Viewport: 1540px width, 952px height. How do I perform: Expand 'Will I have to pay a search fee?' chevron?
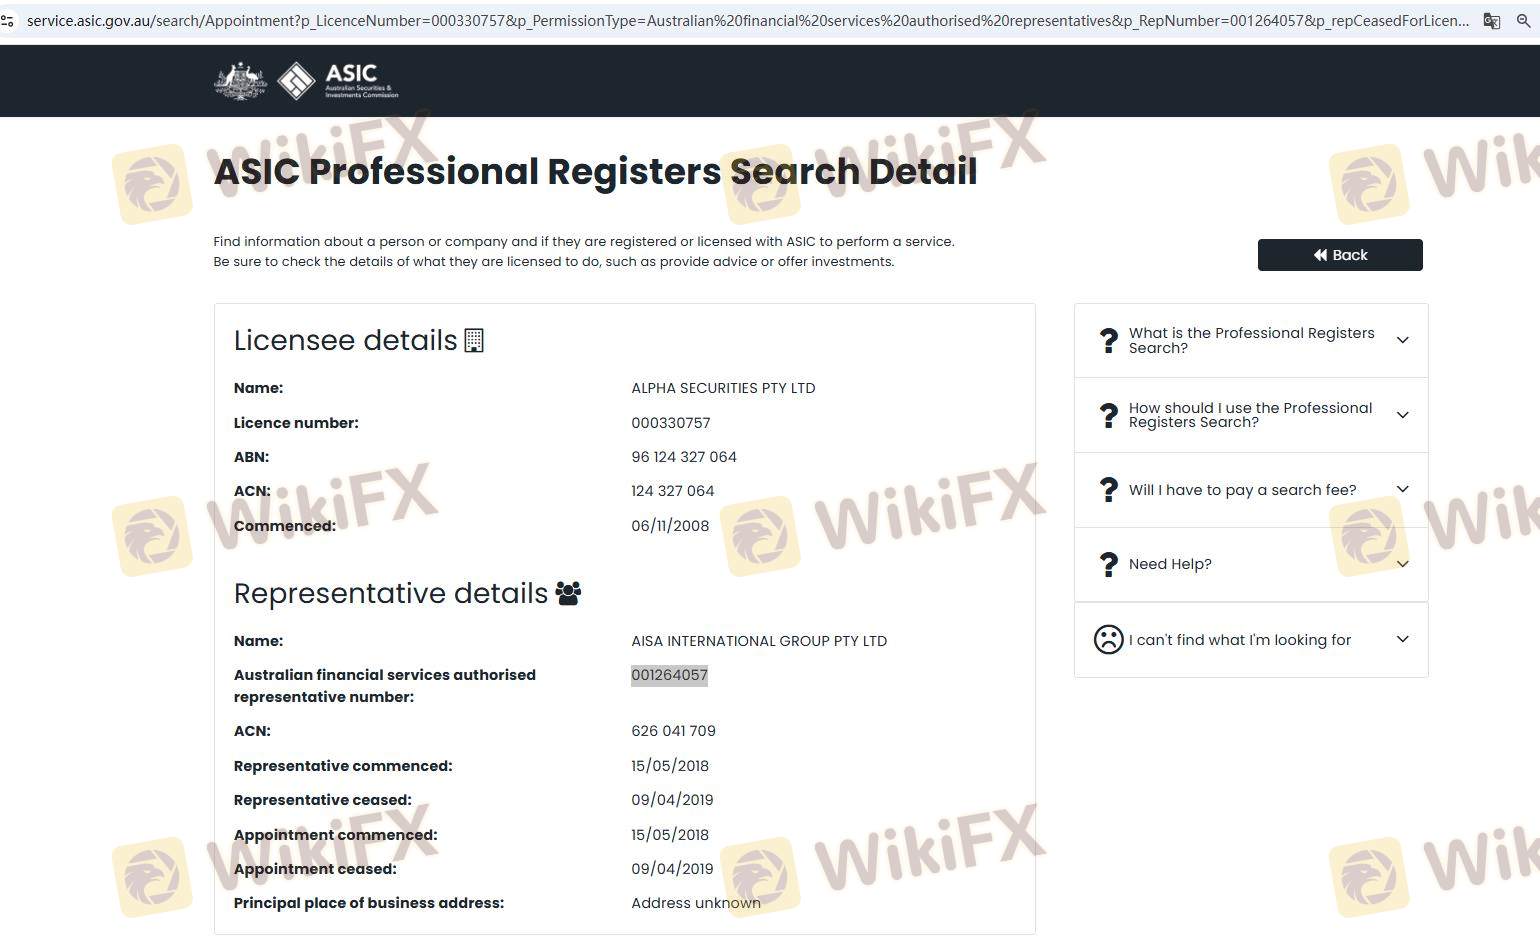[x=1403, y=489]
